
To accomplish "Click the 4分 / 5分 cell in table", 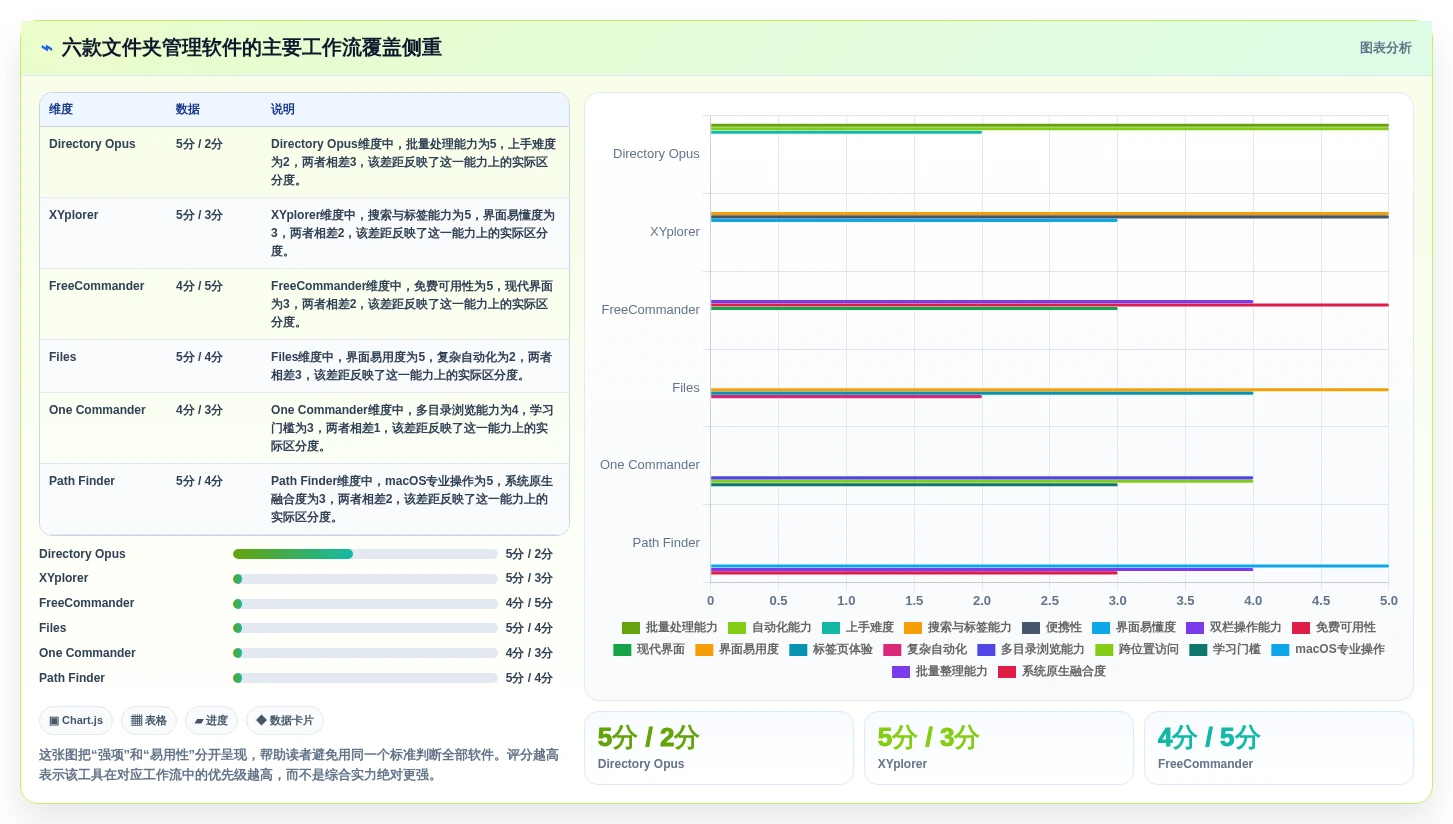I will click(x=199, y=286).
